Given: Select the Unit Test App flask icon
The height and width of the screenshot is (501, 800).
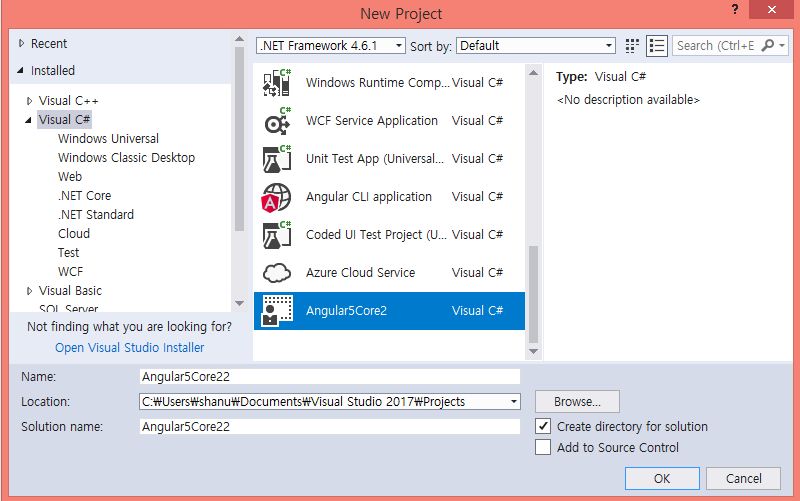Looking at the screenshot, I should coord(277,159).
